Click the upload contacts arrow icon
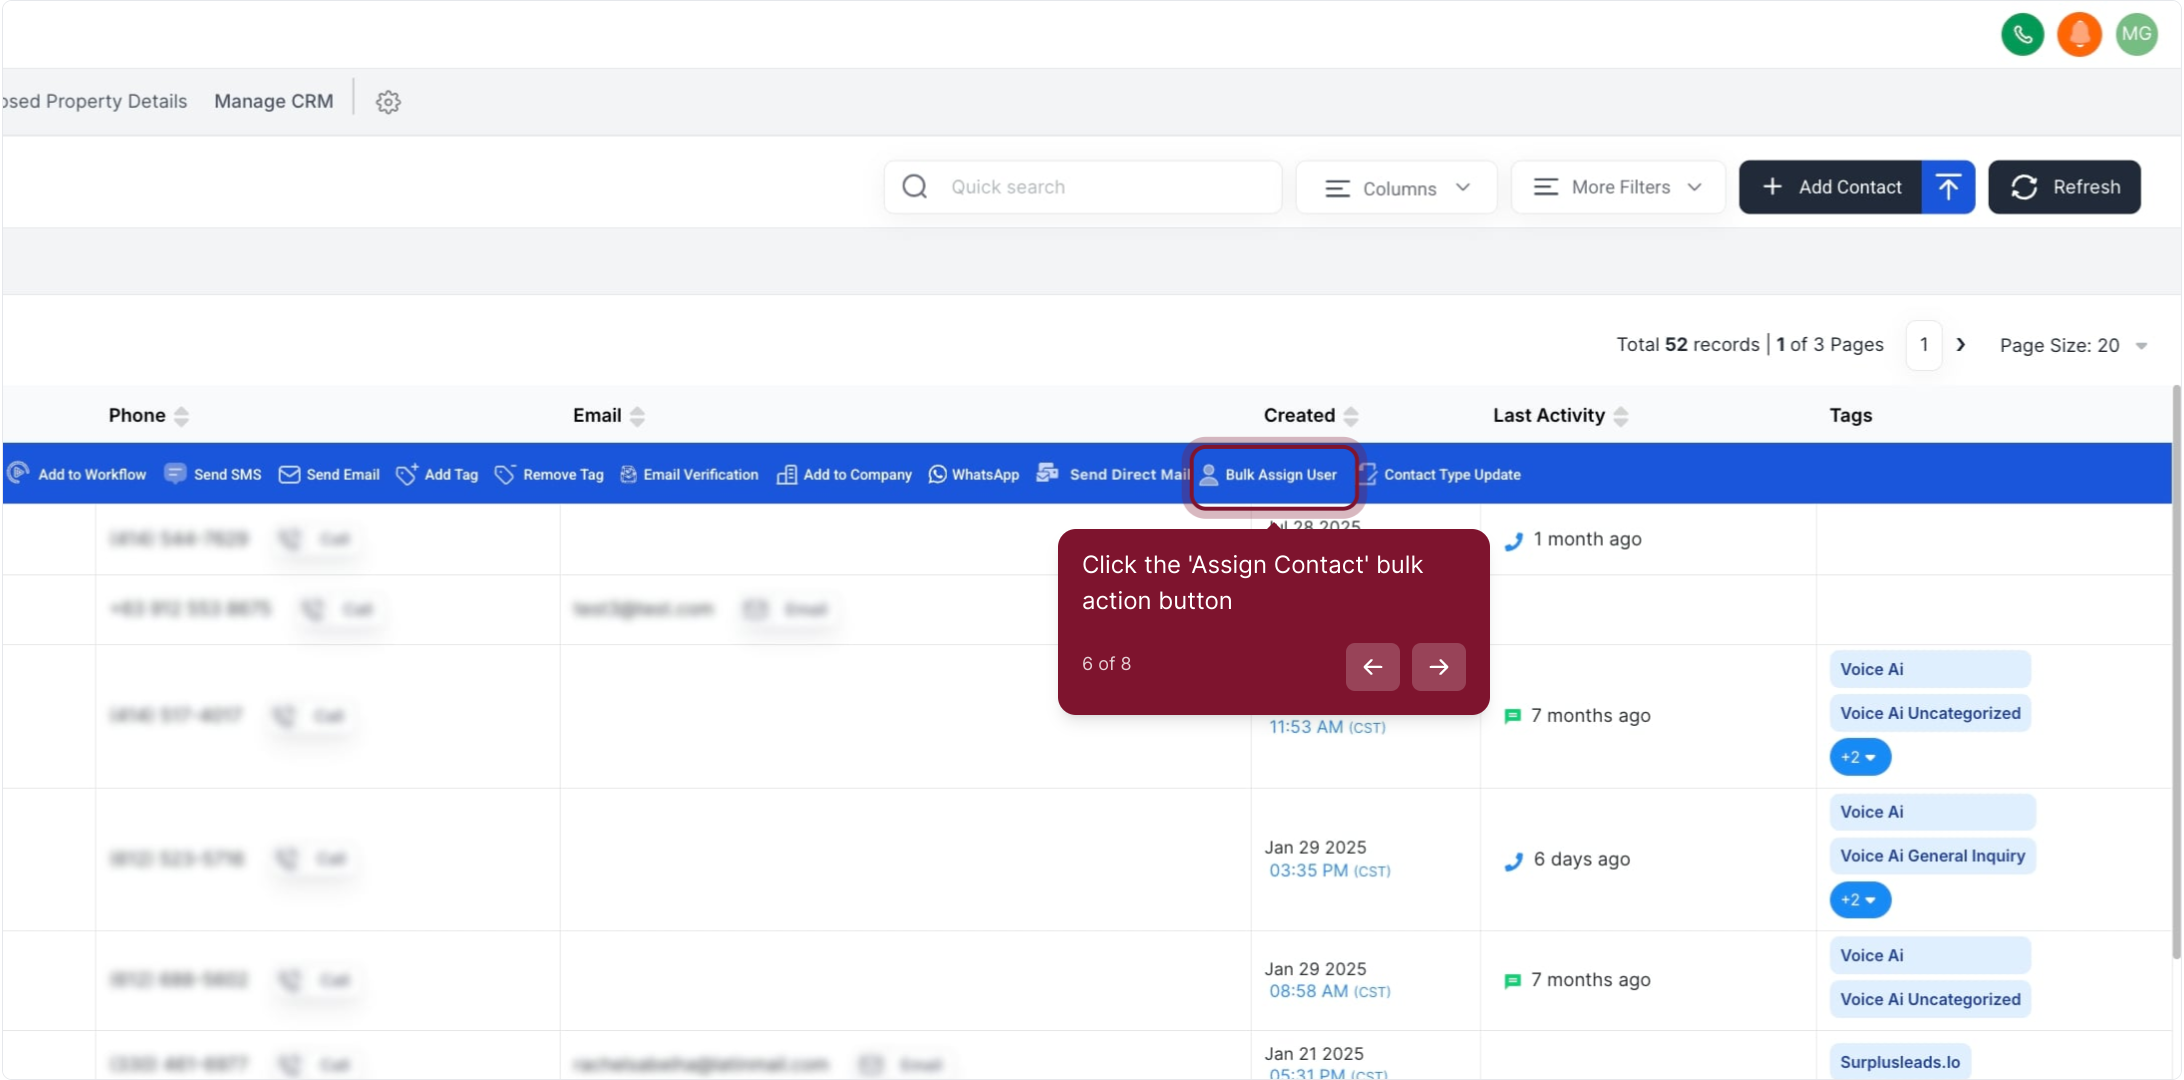This screenshot has width=2184, height=1080. 1948,187
